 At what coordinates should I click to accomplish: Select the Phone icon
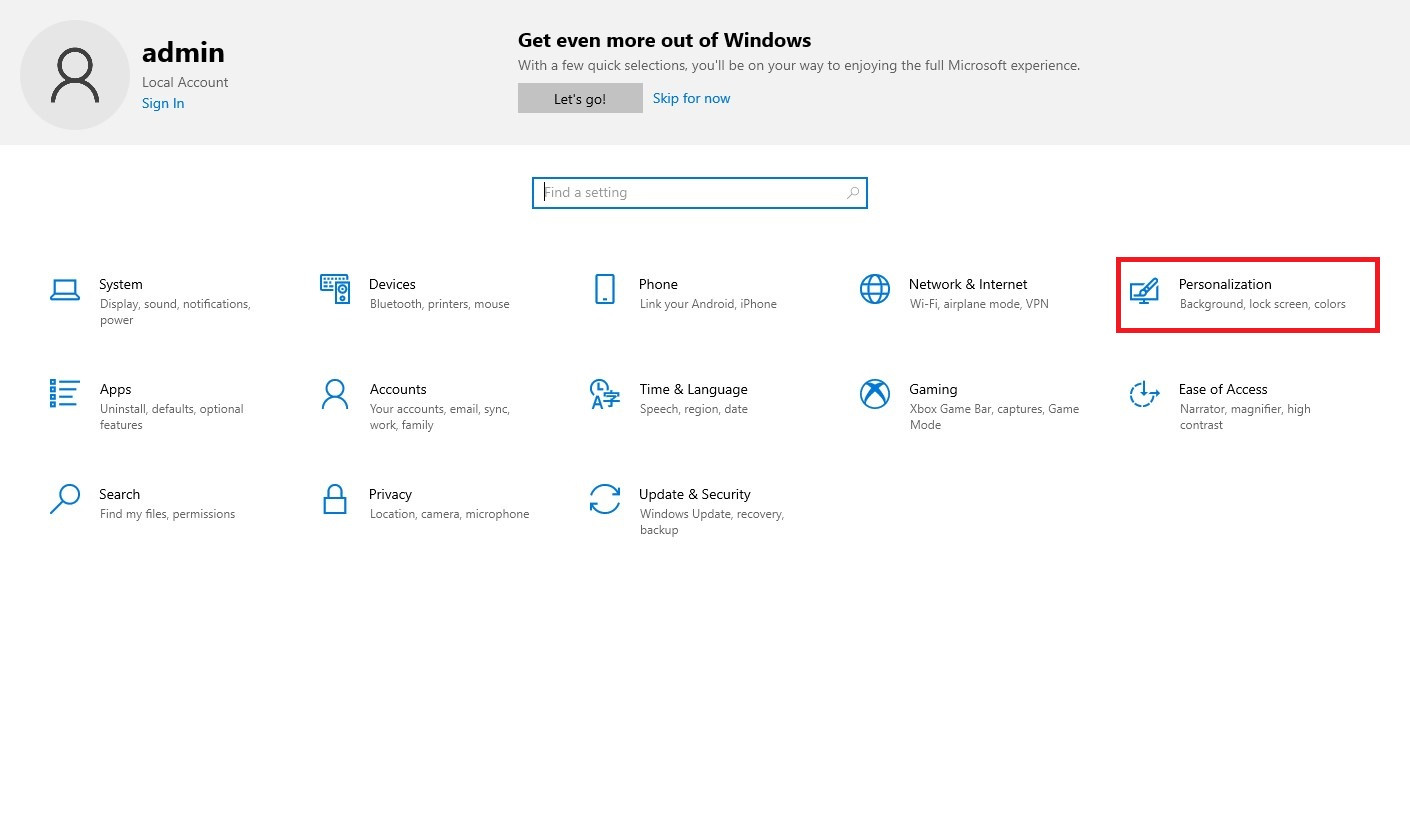(x=605, y=289)
